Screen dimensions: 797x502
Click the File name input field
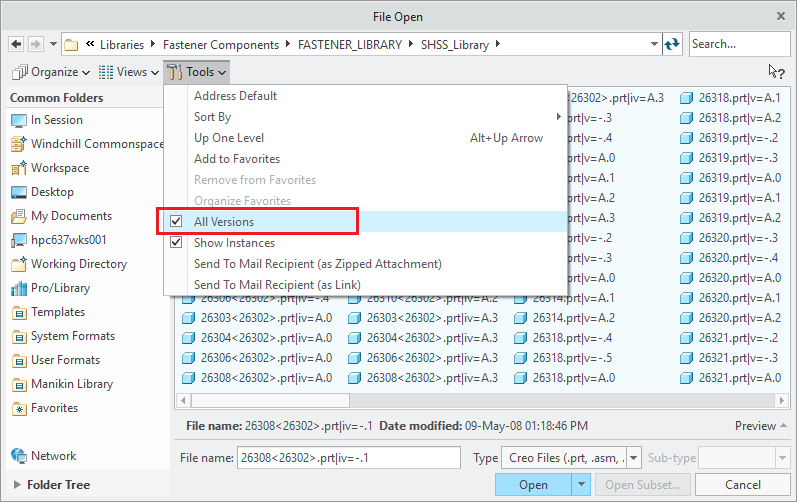click(x=349, y=458)
